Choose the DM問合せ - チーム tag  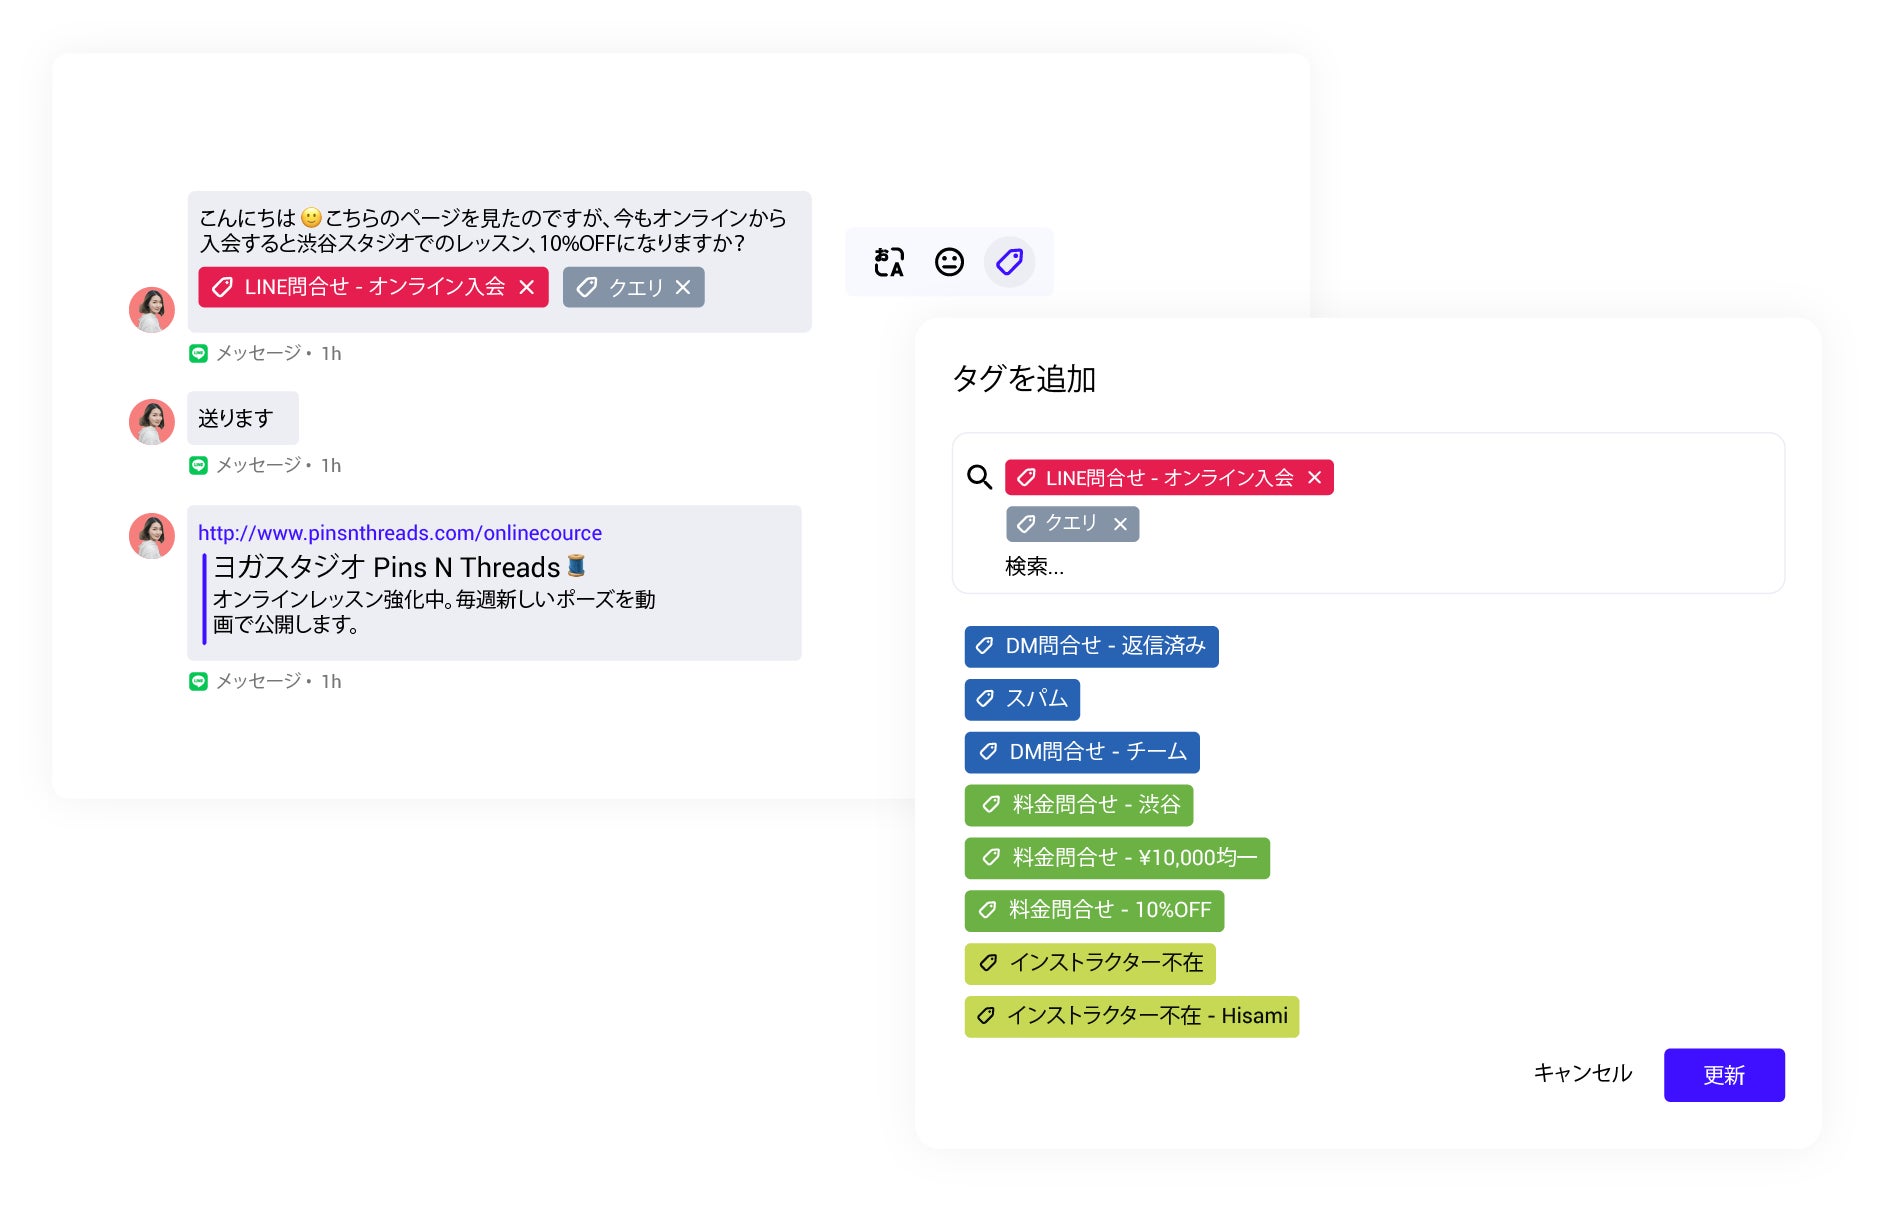[x=1082, y=752]
